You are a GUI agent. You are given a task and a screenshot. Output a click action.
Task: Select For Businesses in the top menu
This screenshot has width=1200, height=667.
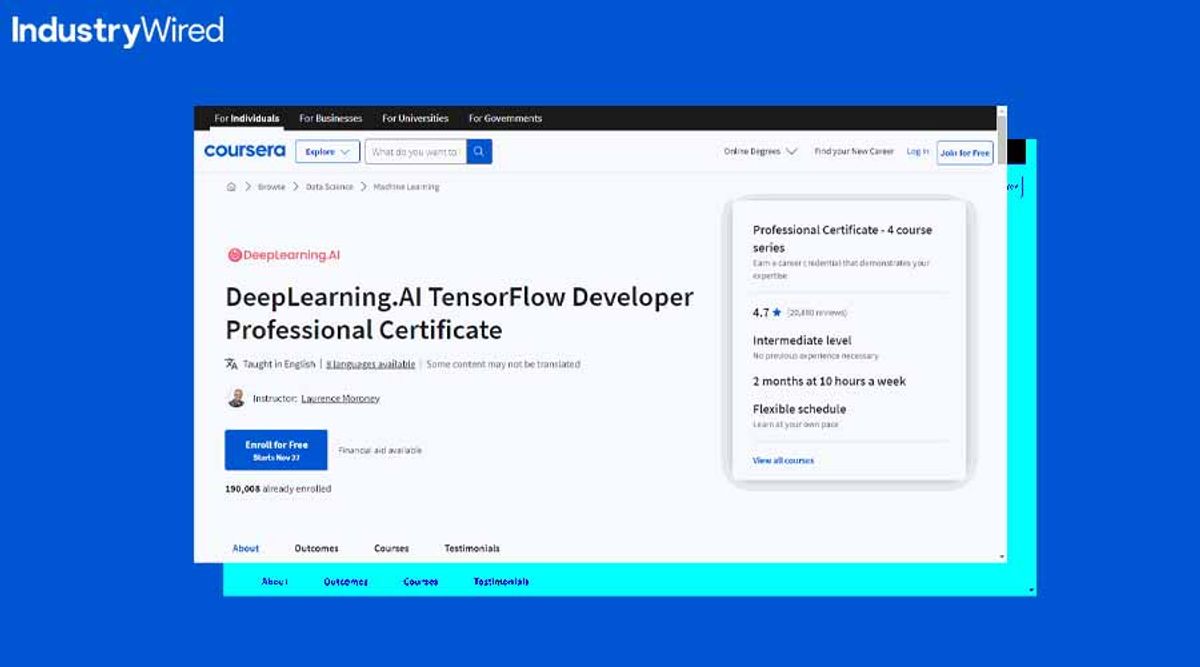(x=329, y=118)
